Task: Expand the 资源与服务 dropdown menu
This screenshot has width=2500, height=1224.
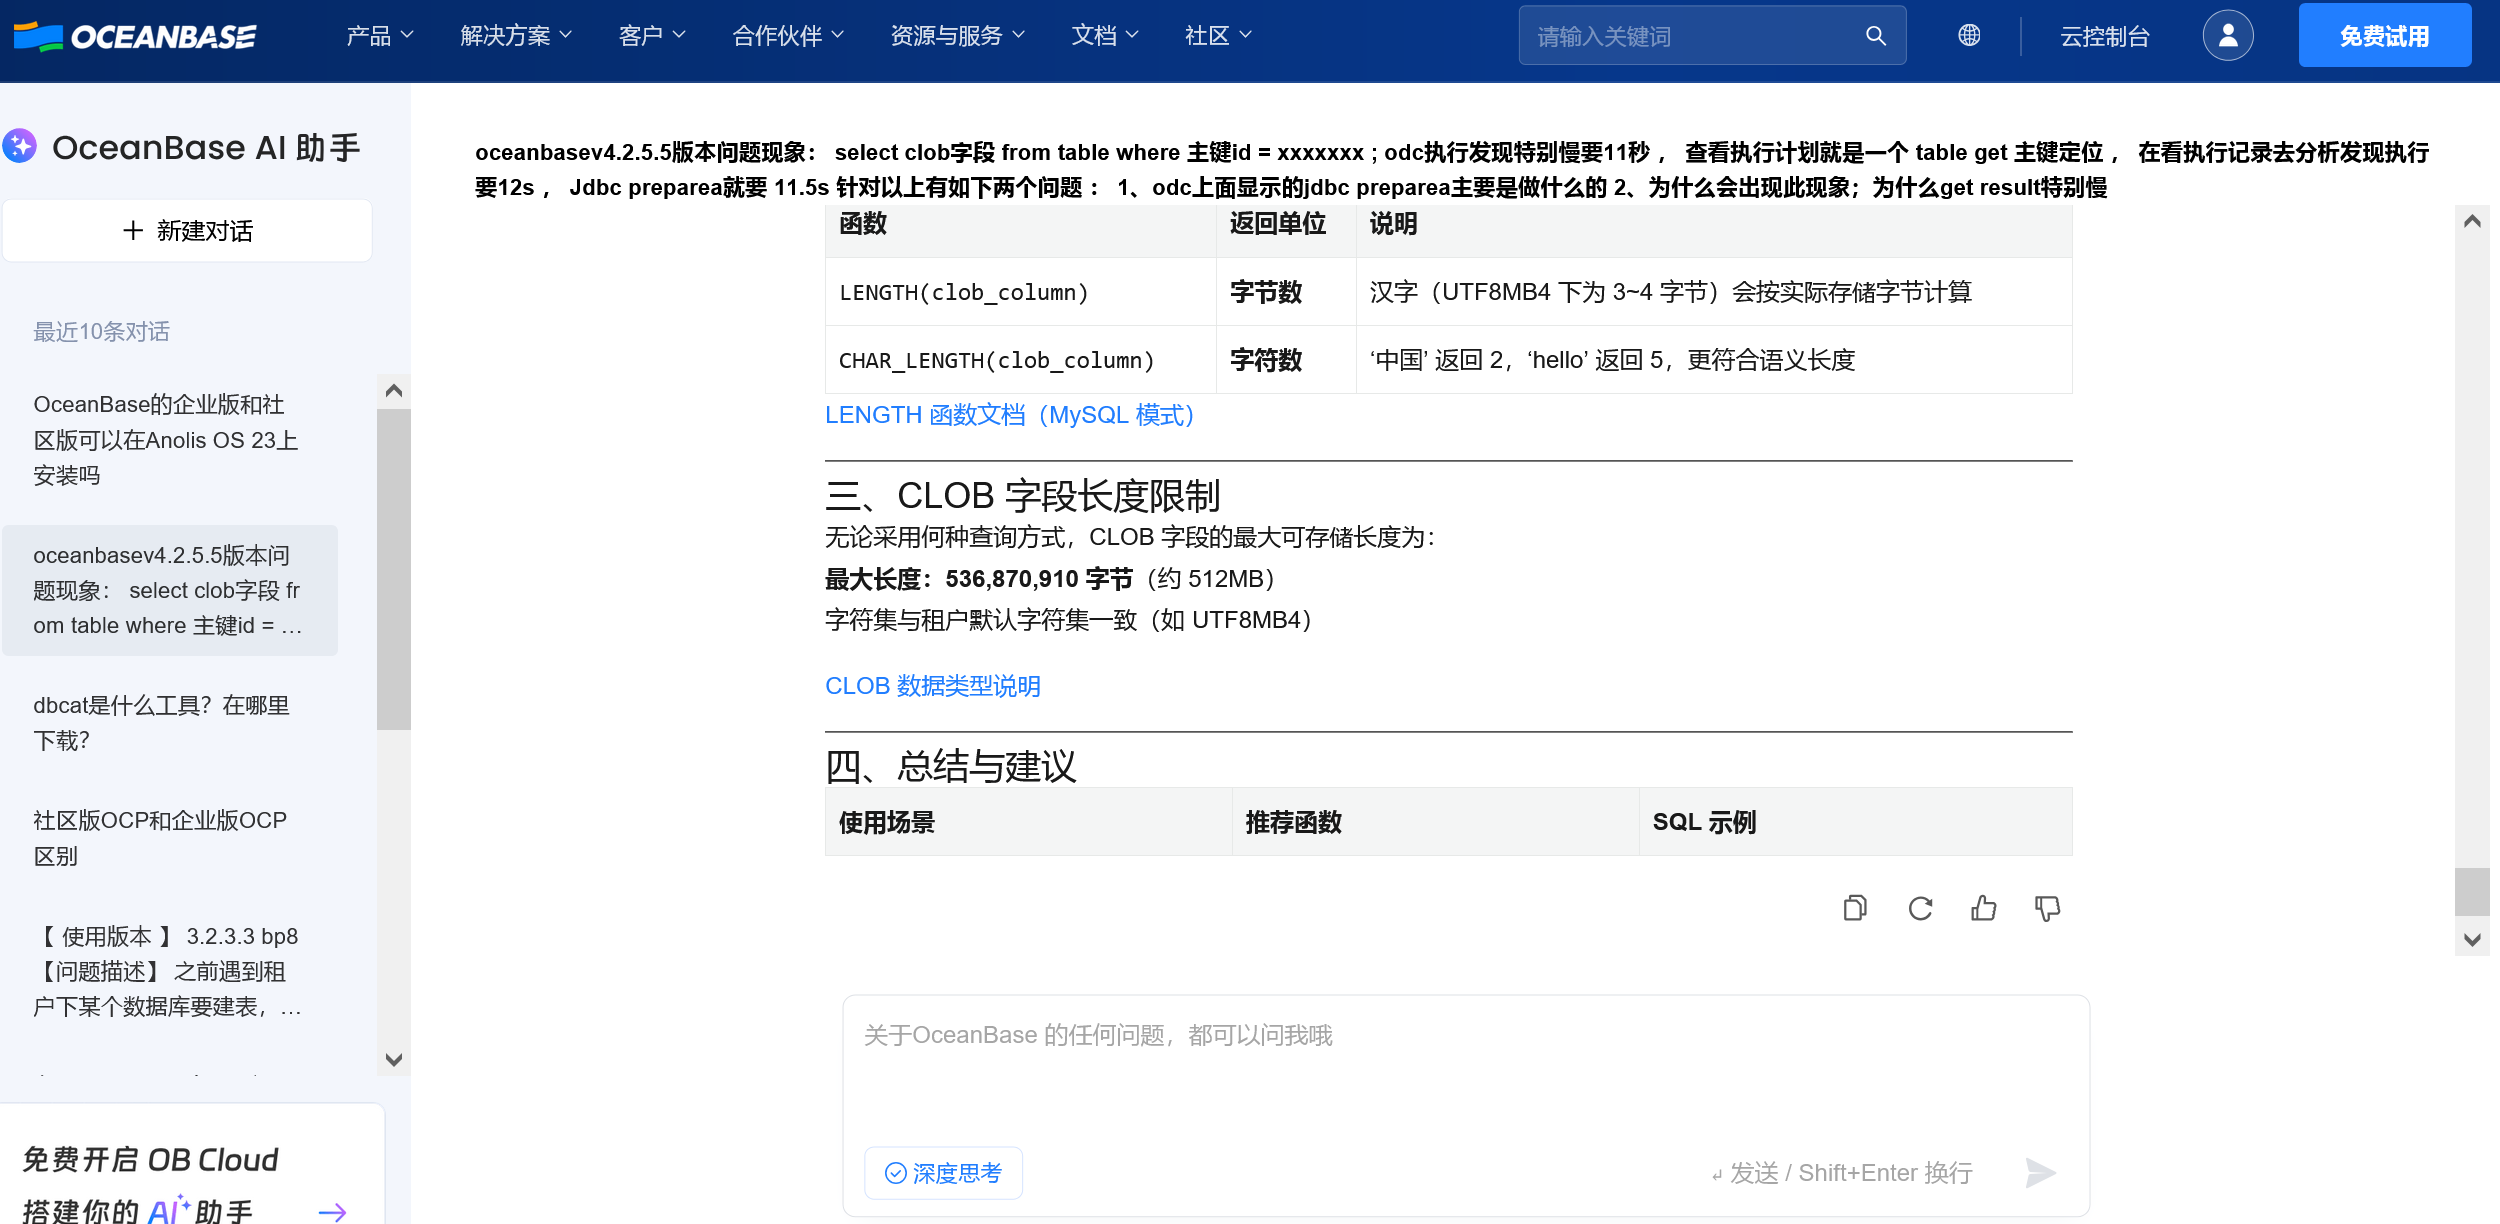Action: (x=957, y=36)
